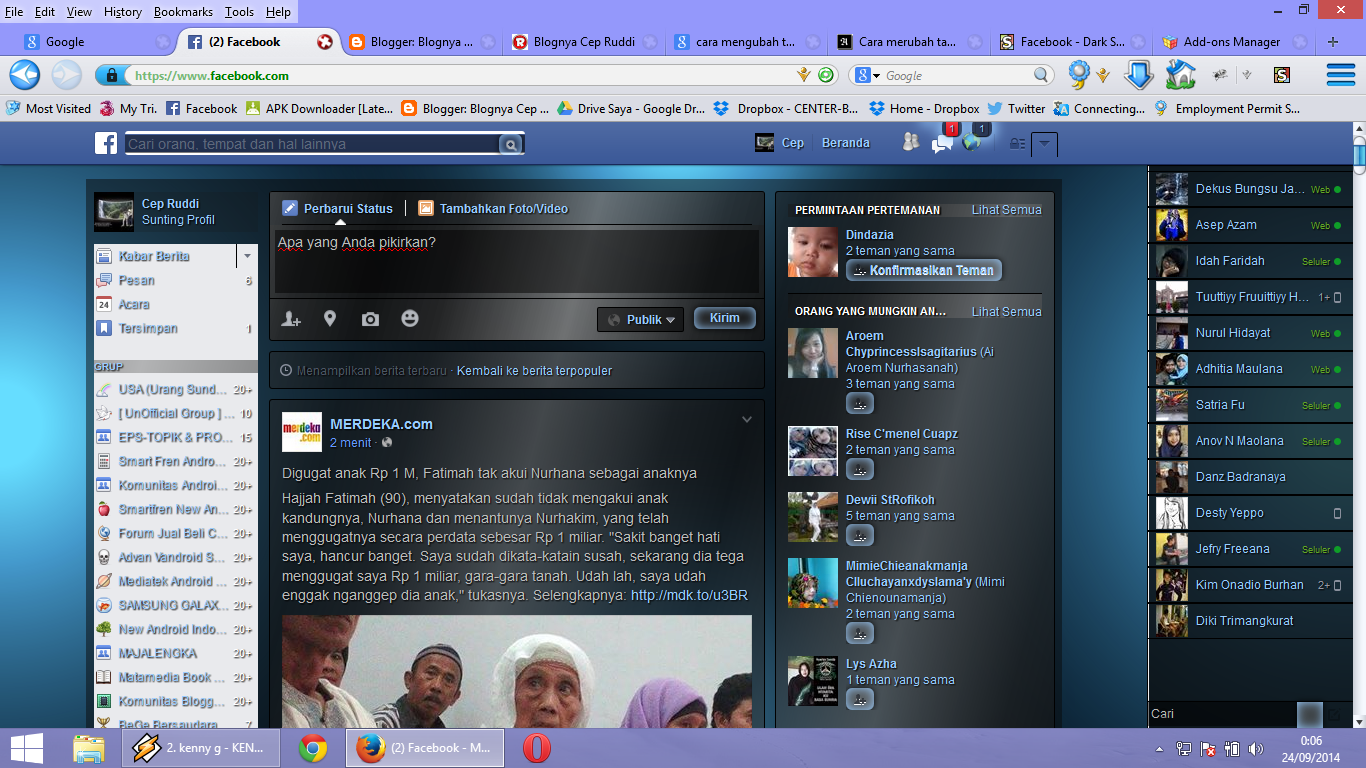Screen dimensions: 1366x768
Task: Open Opera from the taskbar
Action: (x=536, y=748)
